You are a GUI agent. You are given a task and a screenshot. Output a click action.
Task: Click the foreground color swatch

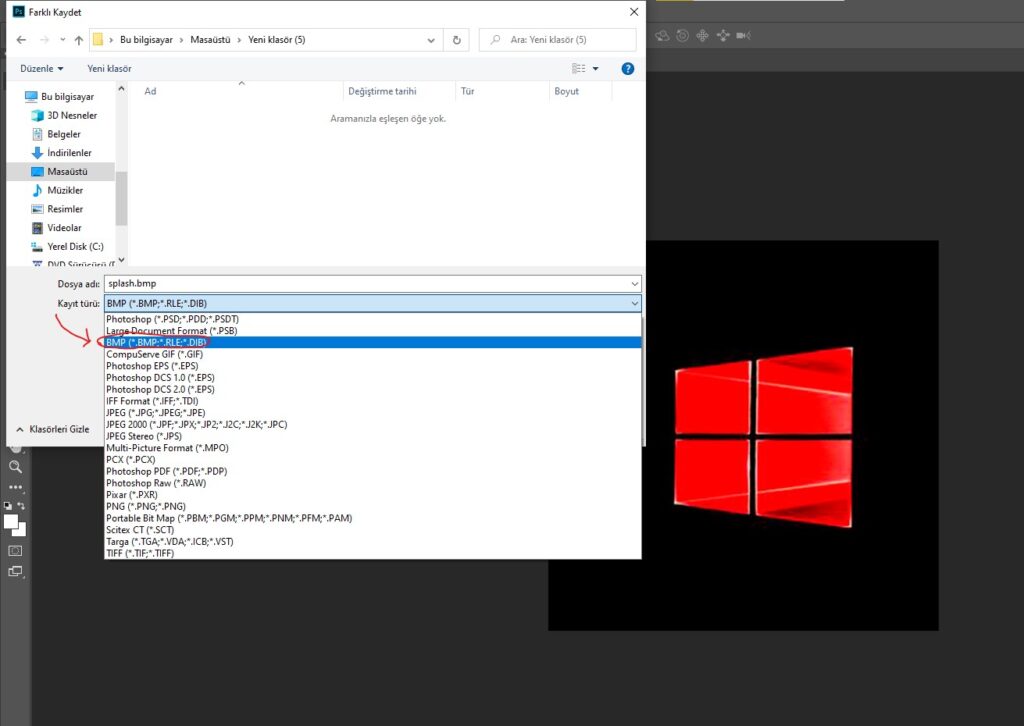point(11,522)
